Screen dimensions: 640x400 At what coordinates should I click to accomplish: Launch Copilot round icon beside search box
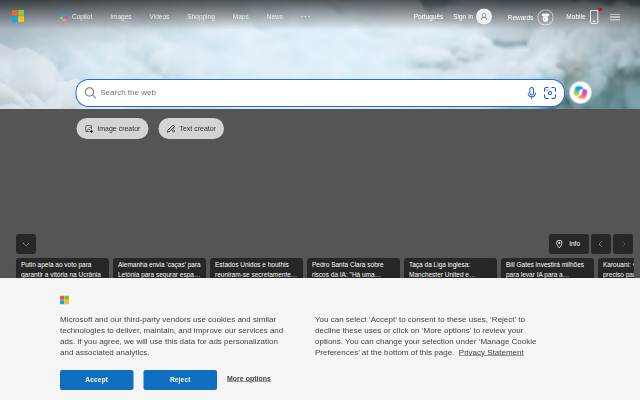(580, 93)
